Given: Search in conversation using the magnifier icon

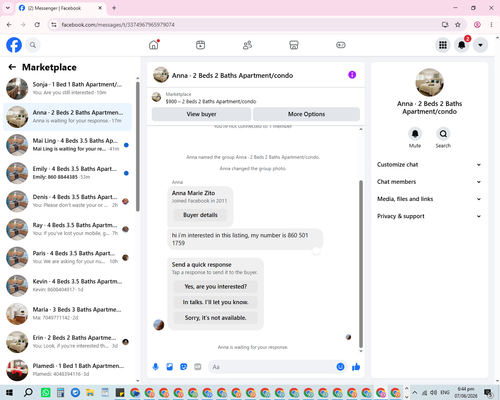Looking at the screenshot, I should coord(443,134).
